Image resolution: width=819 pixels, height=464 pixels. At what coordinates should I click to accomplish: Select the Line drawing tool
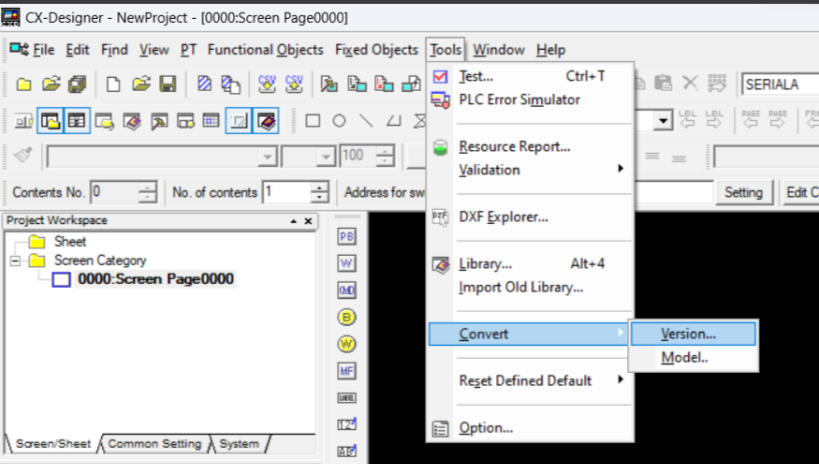(x=366, y=121)
